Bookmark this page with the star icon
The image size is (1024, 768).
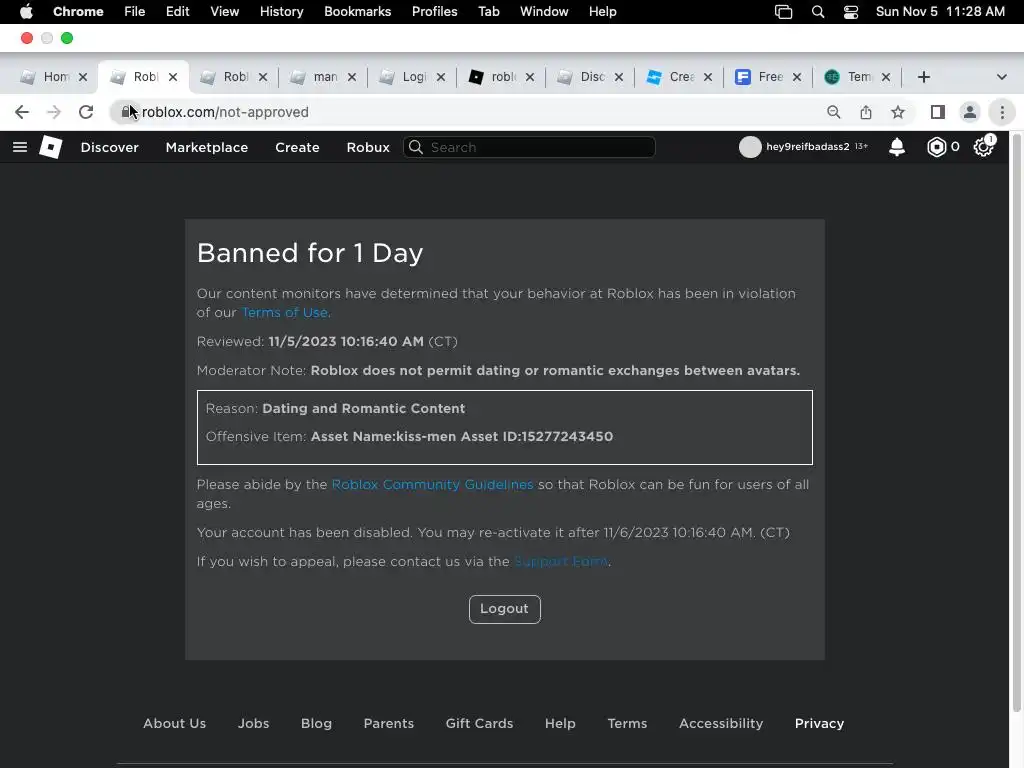point(898,112)
